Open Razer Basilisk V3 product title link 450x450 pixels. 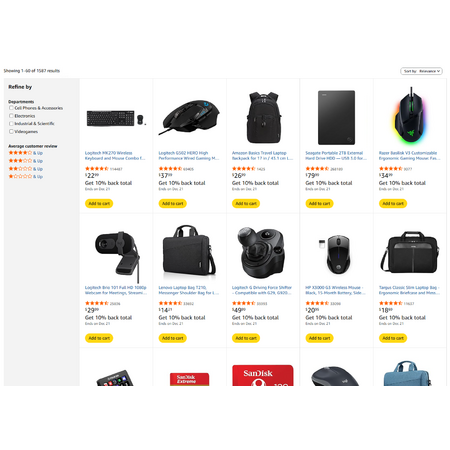[409, 156]
